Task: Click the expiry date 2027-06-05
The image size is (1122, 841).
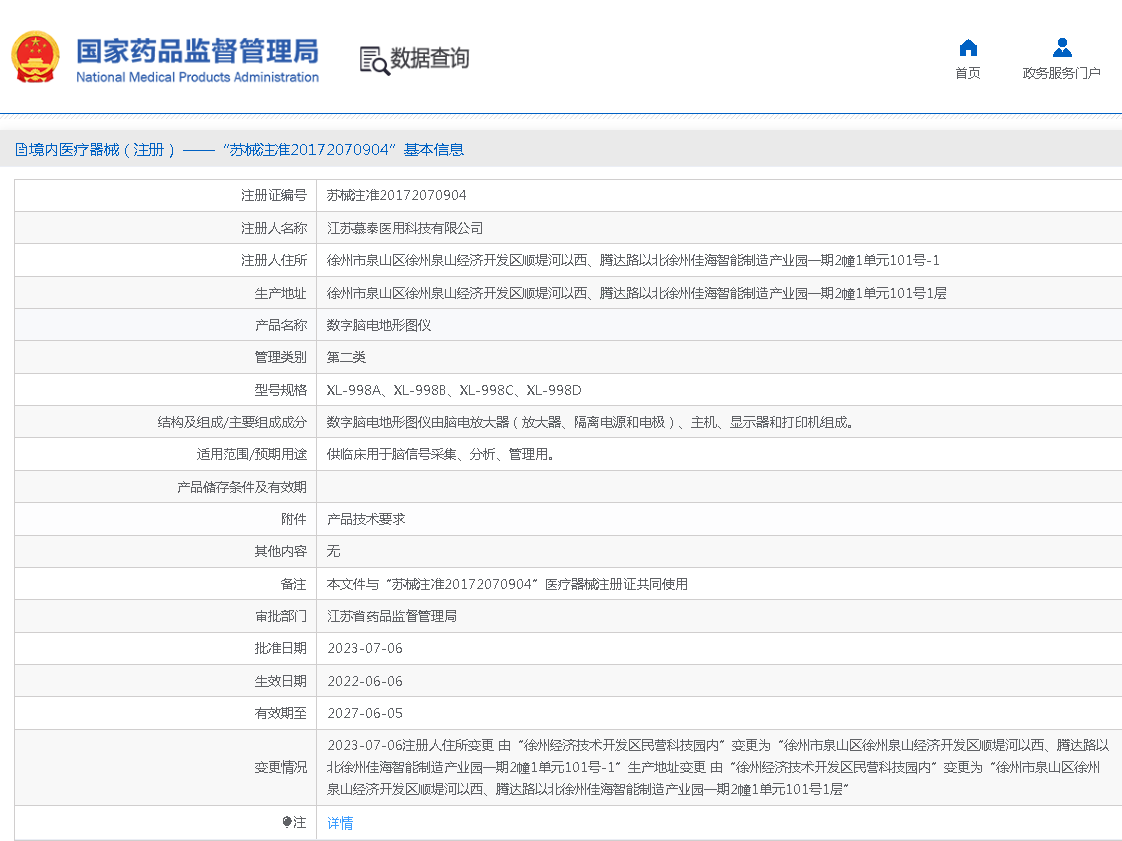Action: [365, 713]
